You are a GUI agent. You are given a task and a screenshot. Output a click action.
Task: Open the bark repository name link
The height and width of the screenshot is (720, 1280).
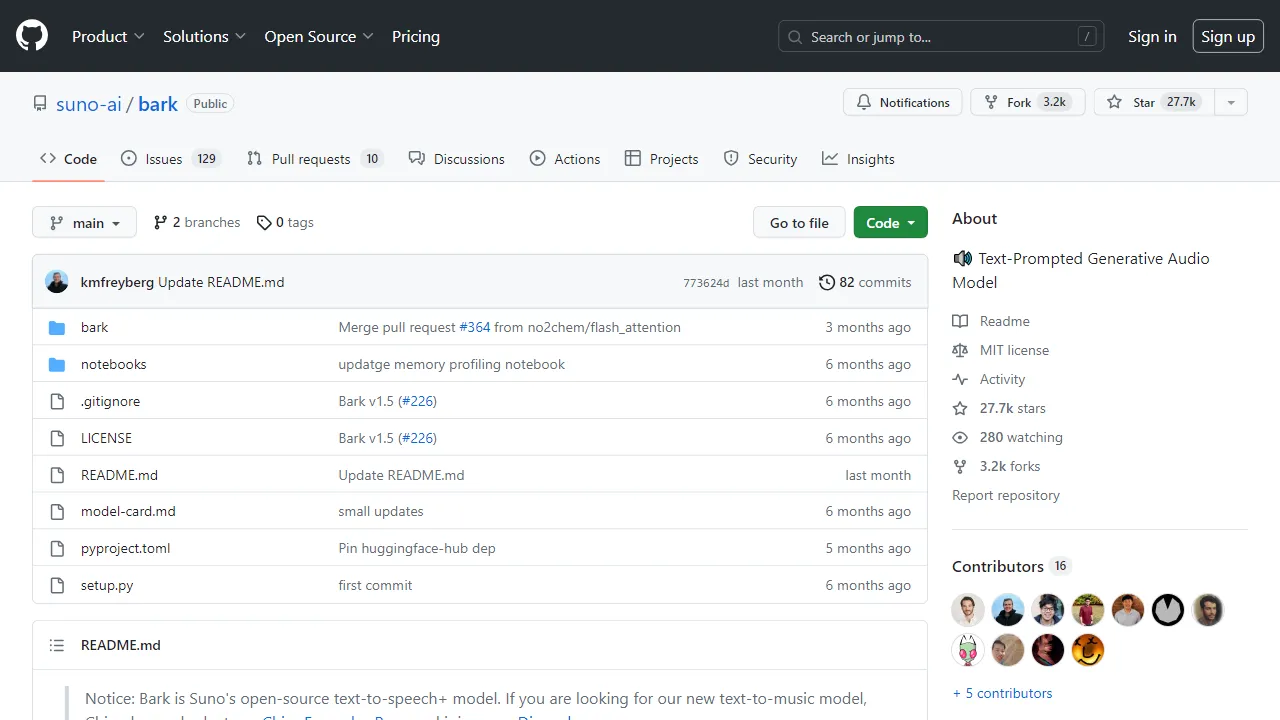point(158,104)
